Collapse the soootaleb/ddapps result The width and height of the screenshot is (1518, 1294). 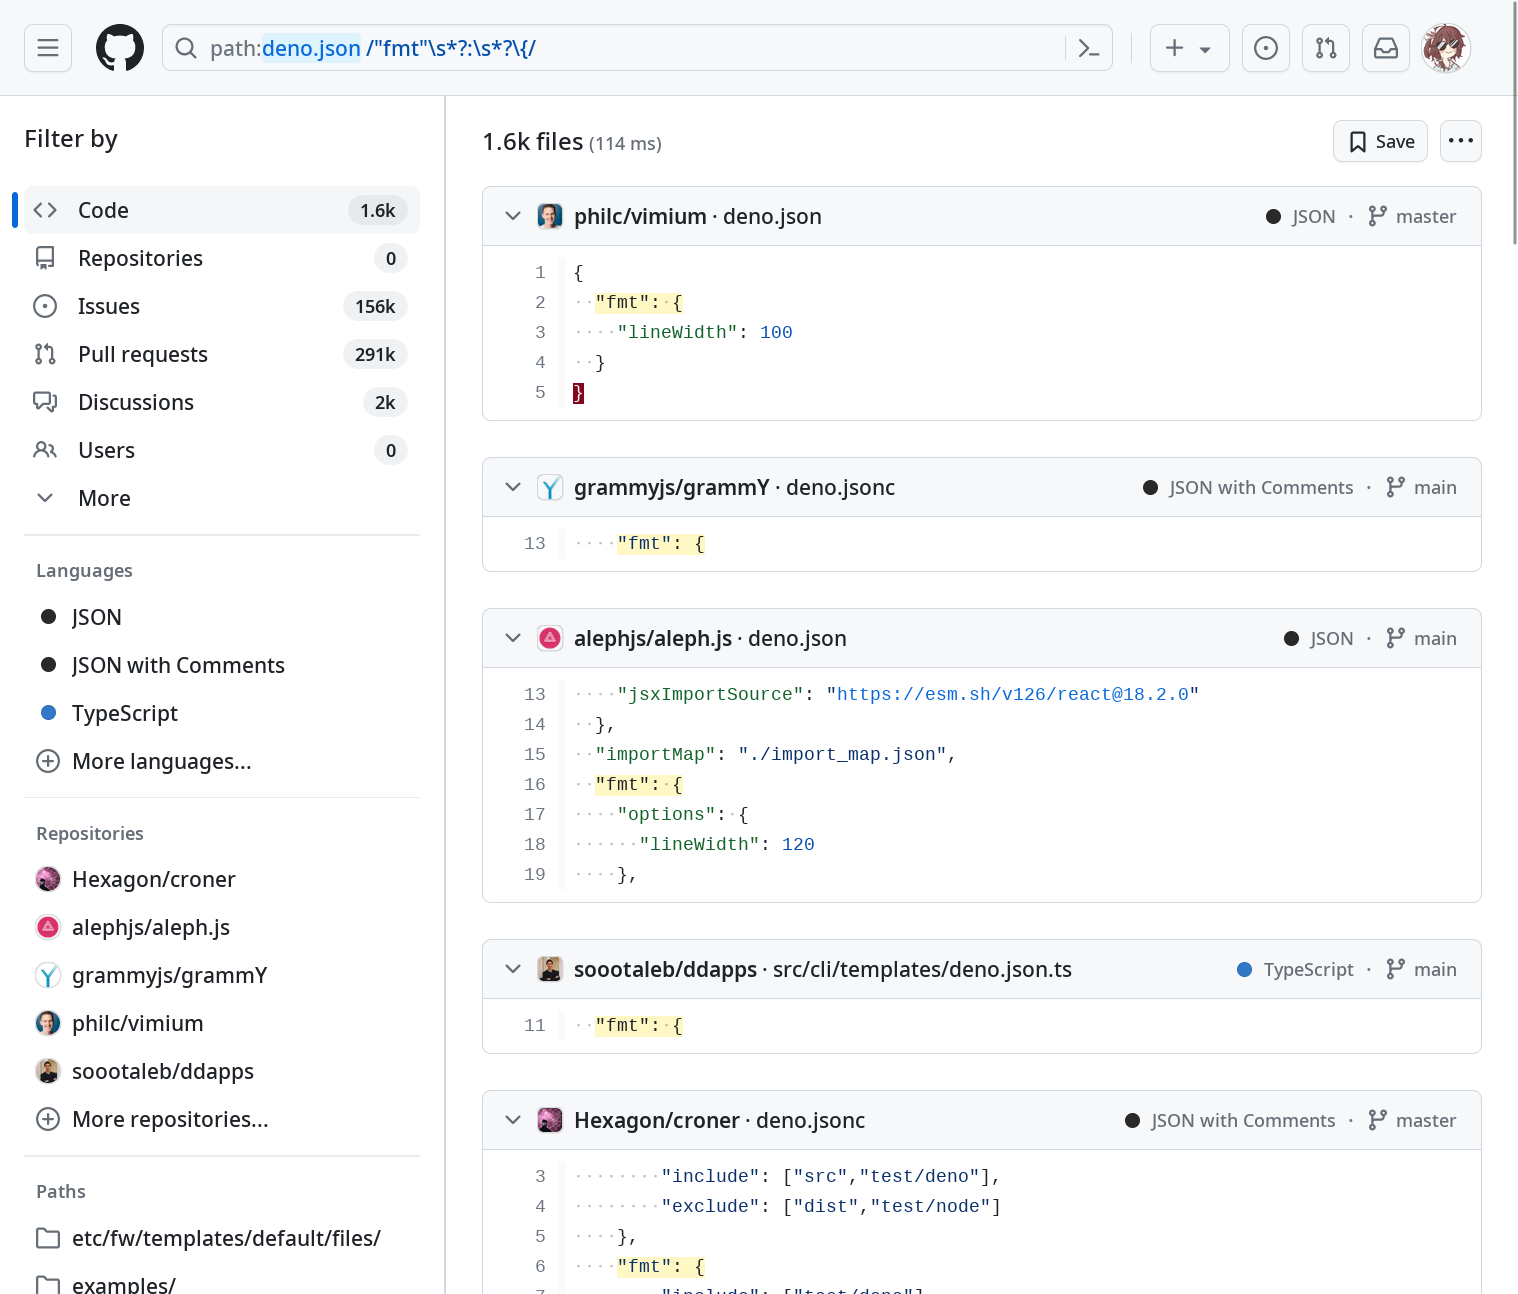[x=513, y=969]
